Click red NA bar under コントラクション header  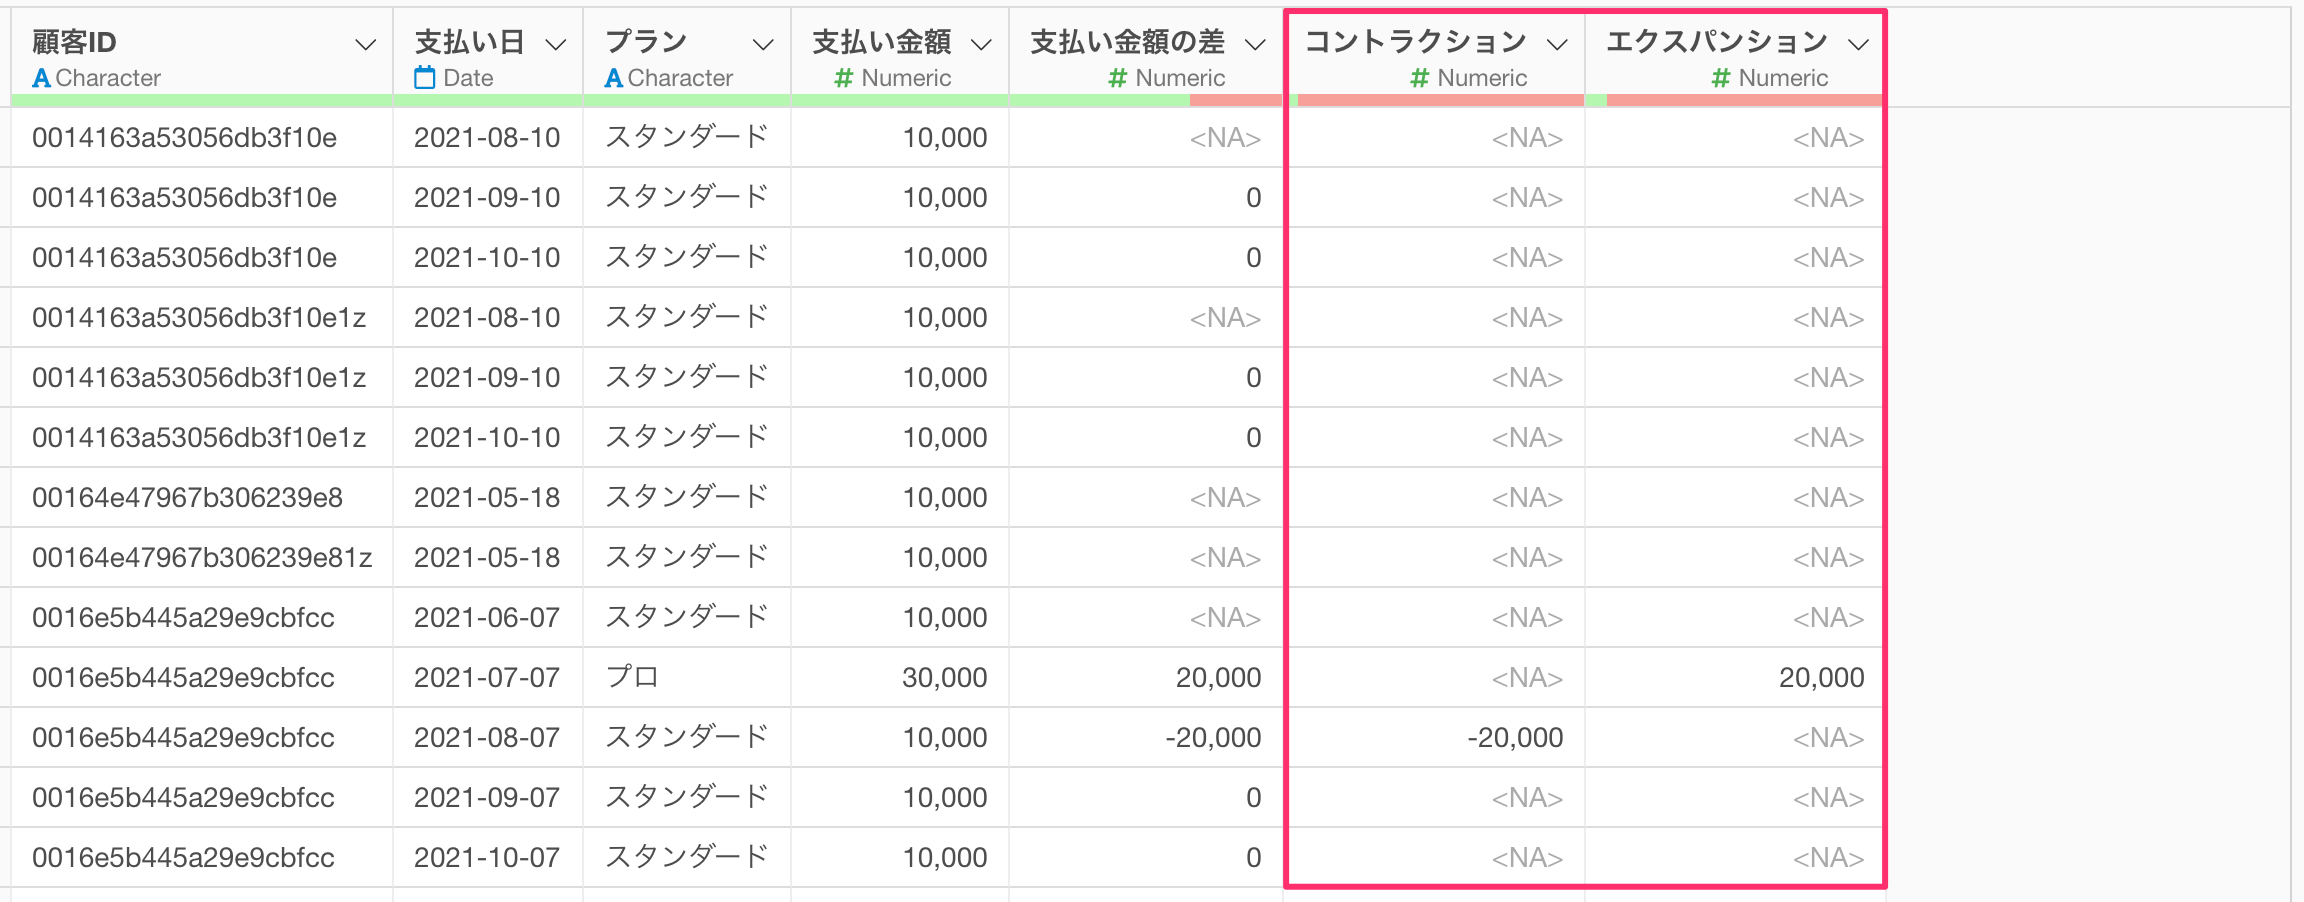click(1440, 100)
